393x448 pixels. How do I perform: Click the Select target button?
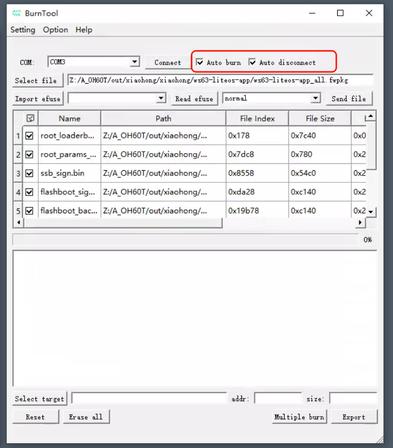coord(39,399)
